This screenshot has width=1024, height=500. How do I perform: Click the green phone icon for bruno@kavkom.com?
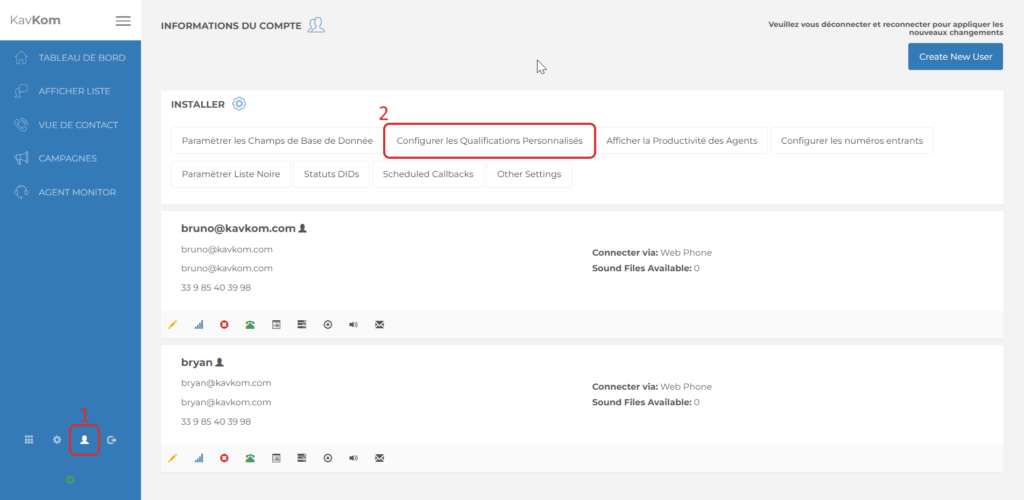250,325
